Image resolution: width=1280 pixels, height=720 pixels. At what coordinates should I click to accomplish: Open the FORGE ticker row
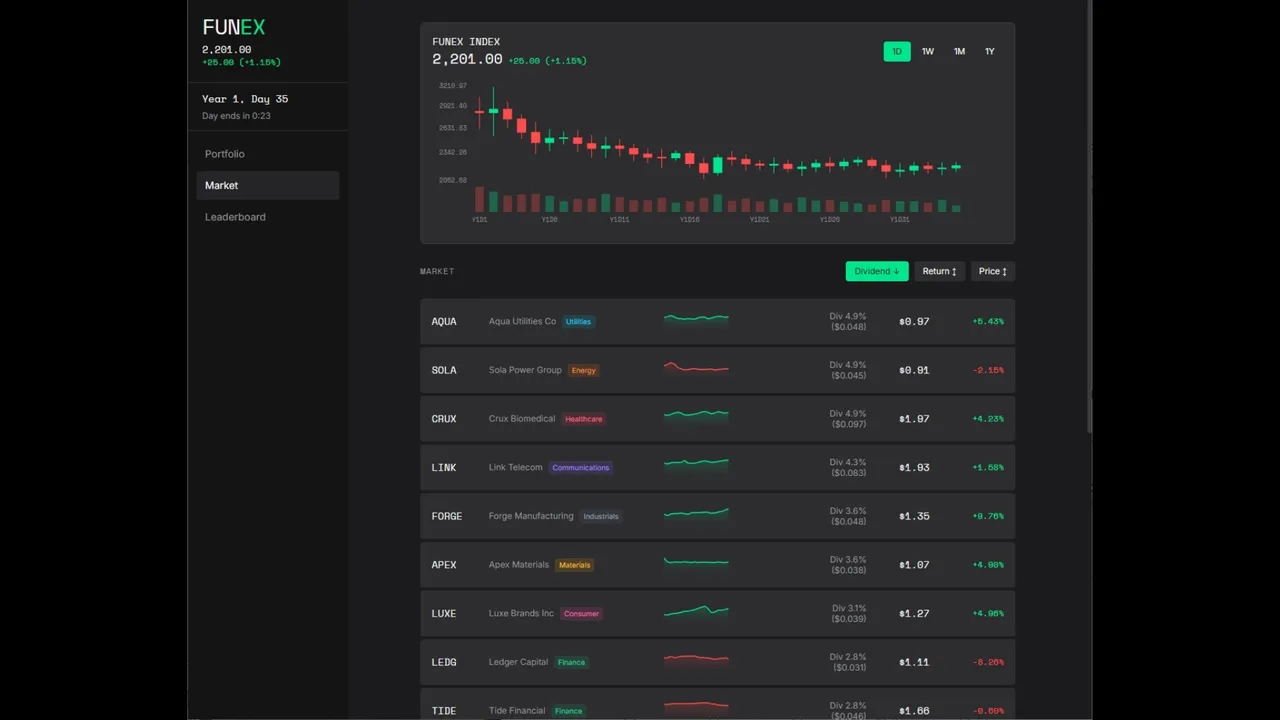click(717, 516)
